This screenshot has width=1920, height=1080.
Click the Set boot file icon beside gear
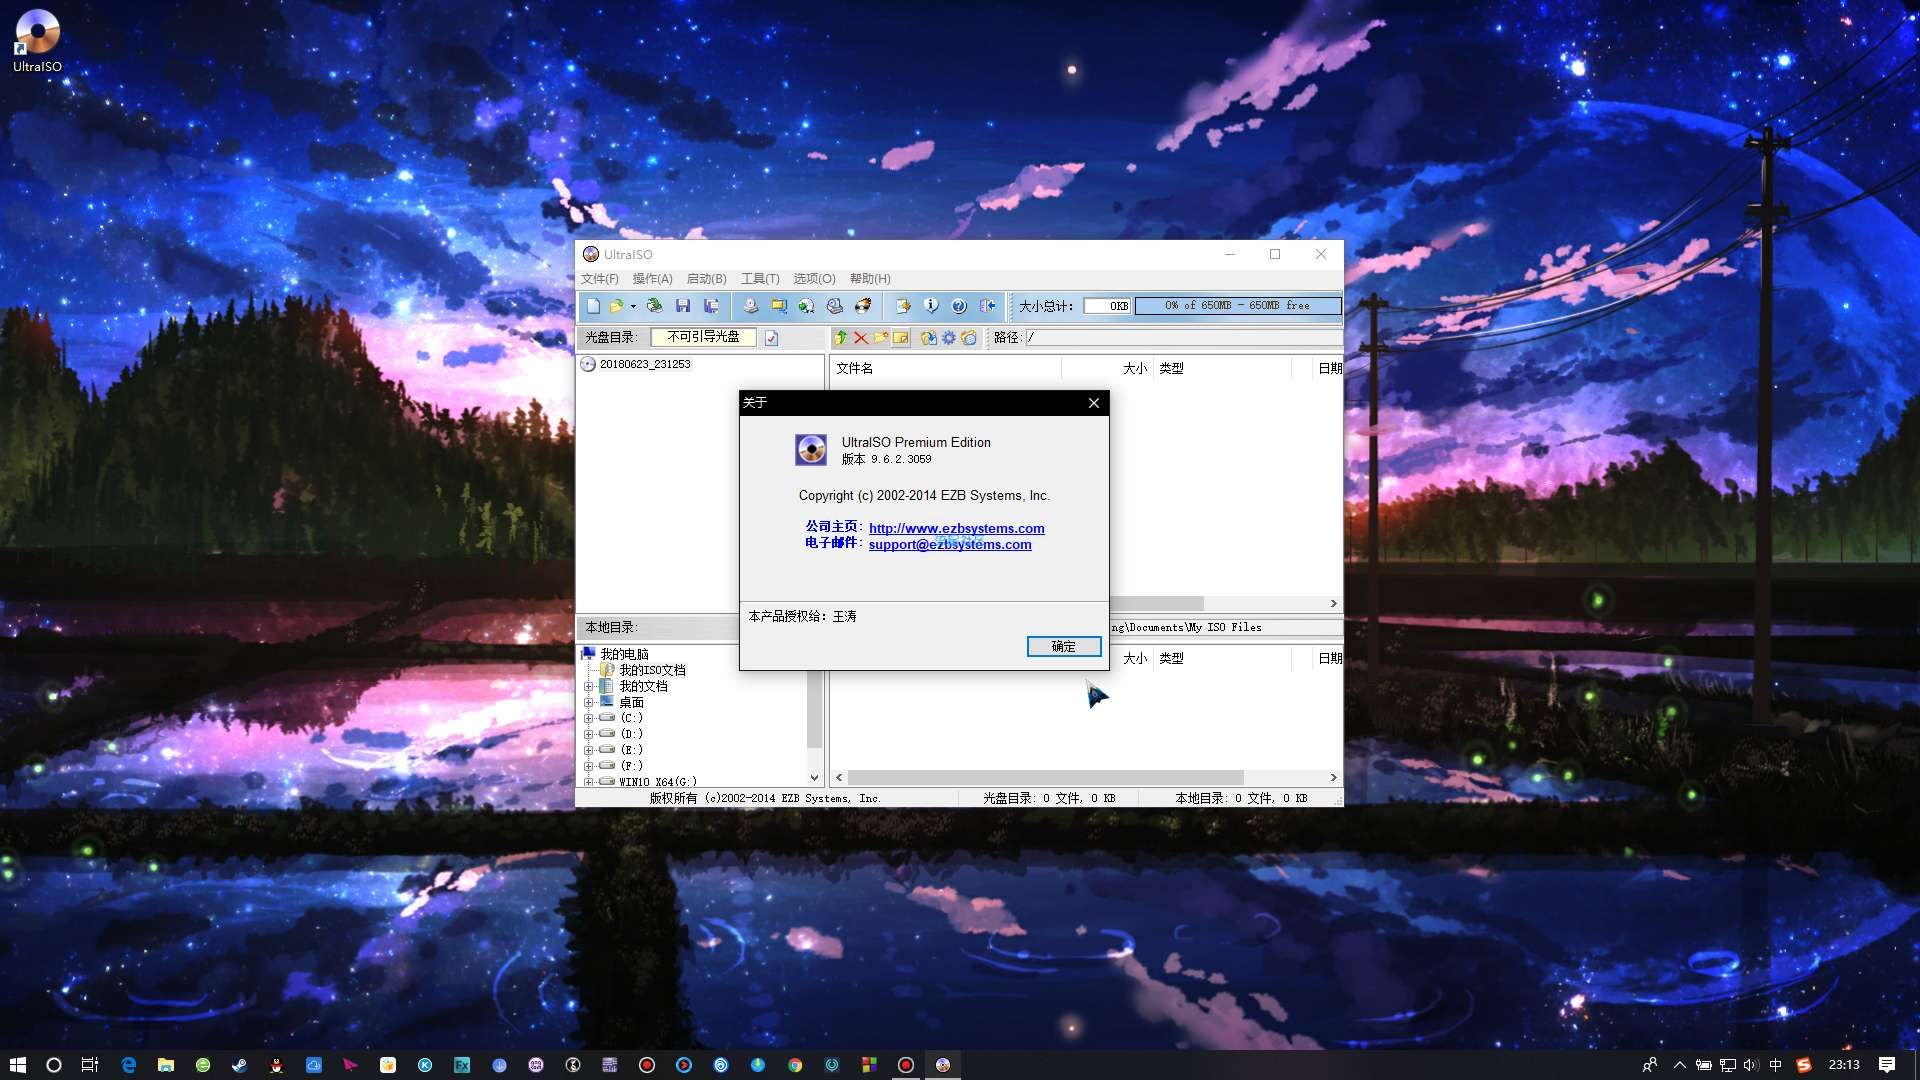[x=968, y=338]
